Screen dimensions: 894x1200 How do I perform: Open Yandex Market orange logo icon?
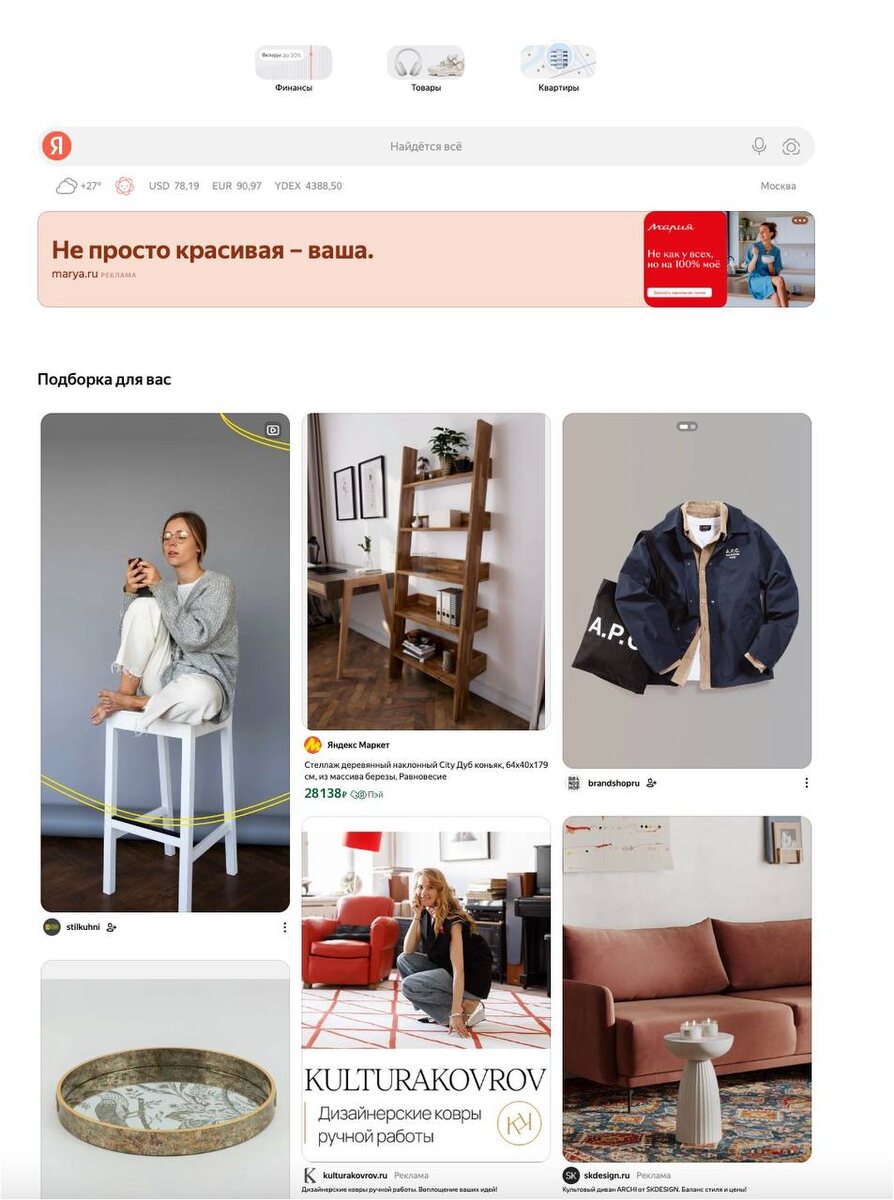pyautogui.click(x=313, y=745)
